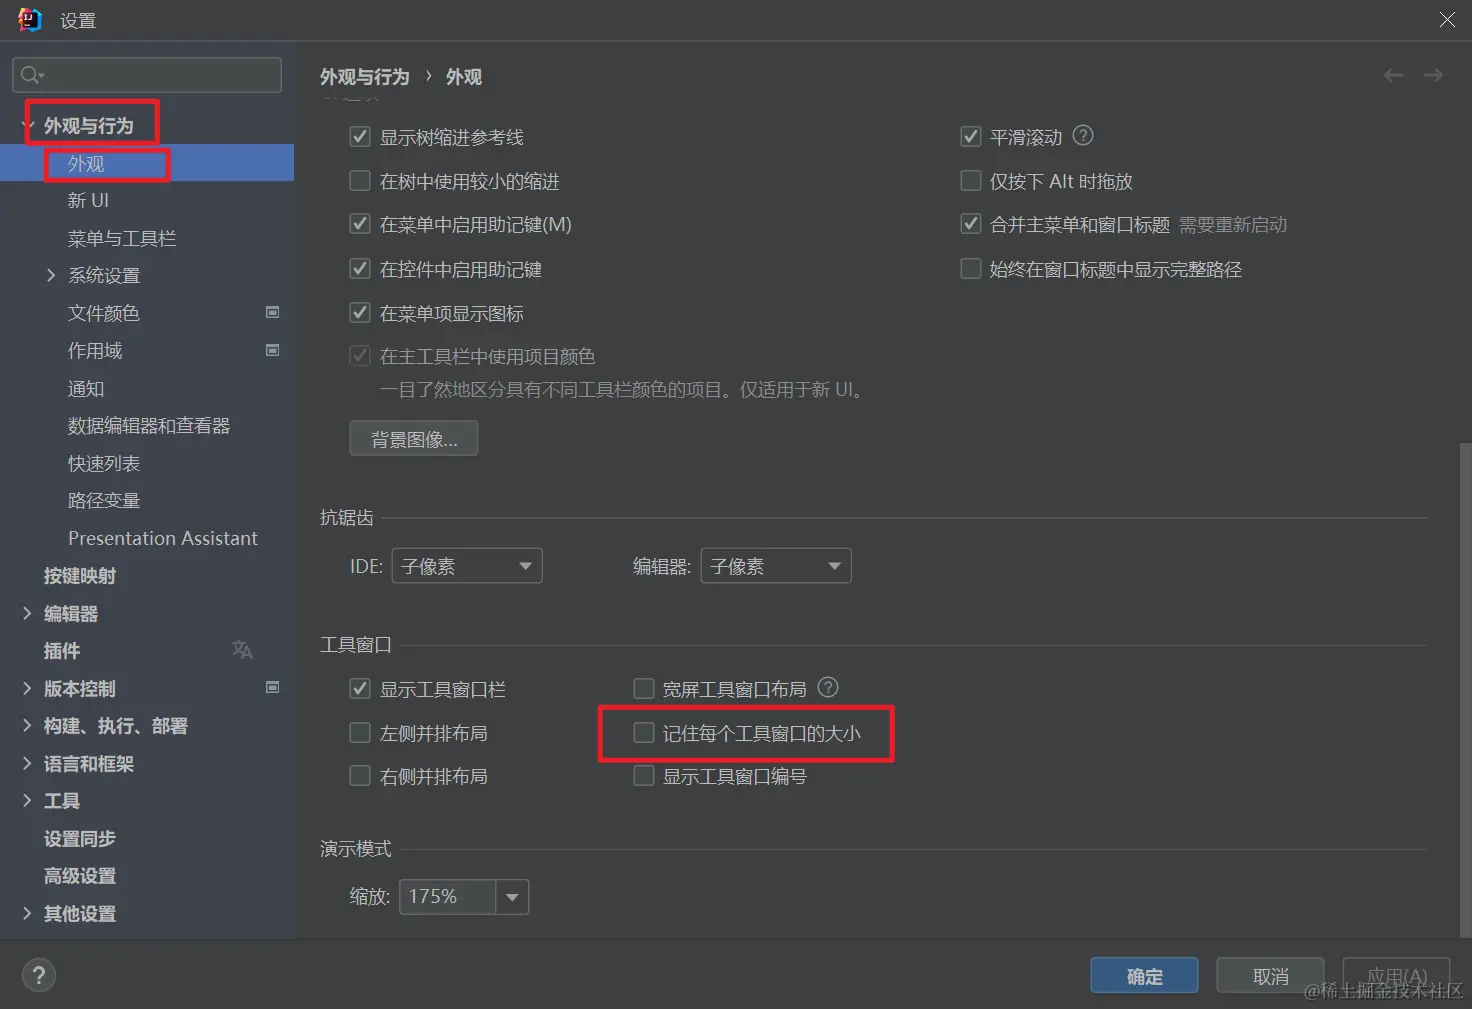Enable 在树中使用较小的缩进 checkbox
The image size is (1472, 1009).
tap(360, 180)
